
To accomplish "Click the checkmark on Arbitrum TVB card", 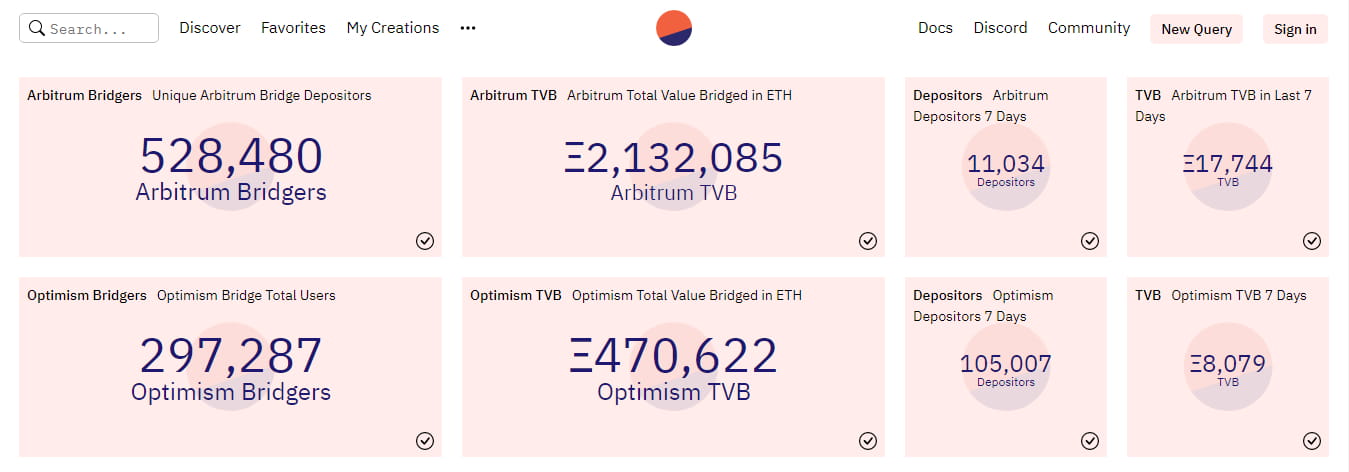I will point(868,240).
